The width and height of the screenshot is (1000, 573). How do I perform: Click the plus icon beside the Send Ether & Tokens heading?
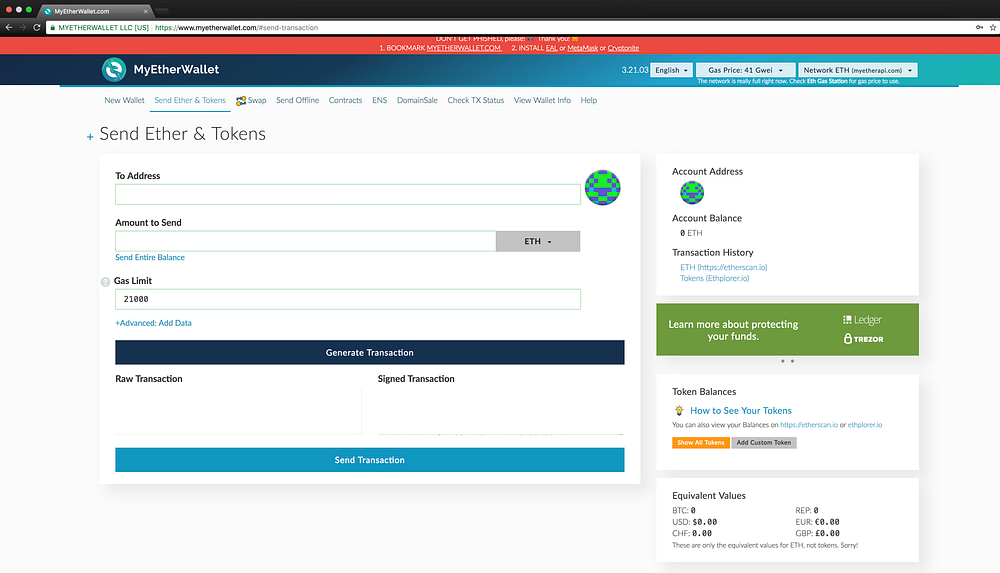[x=90, y=137]
